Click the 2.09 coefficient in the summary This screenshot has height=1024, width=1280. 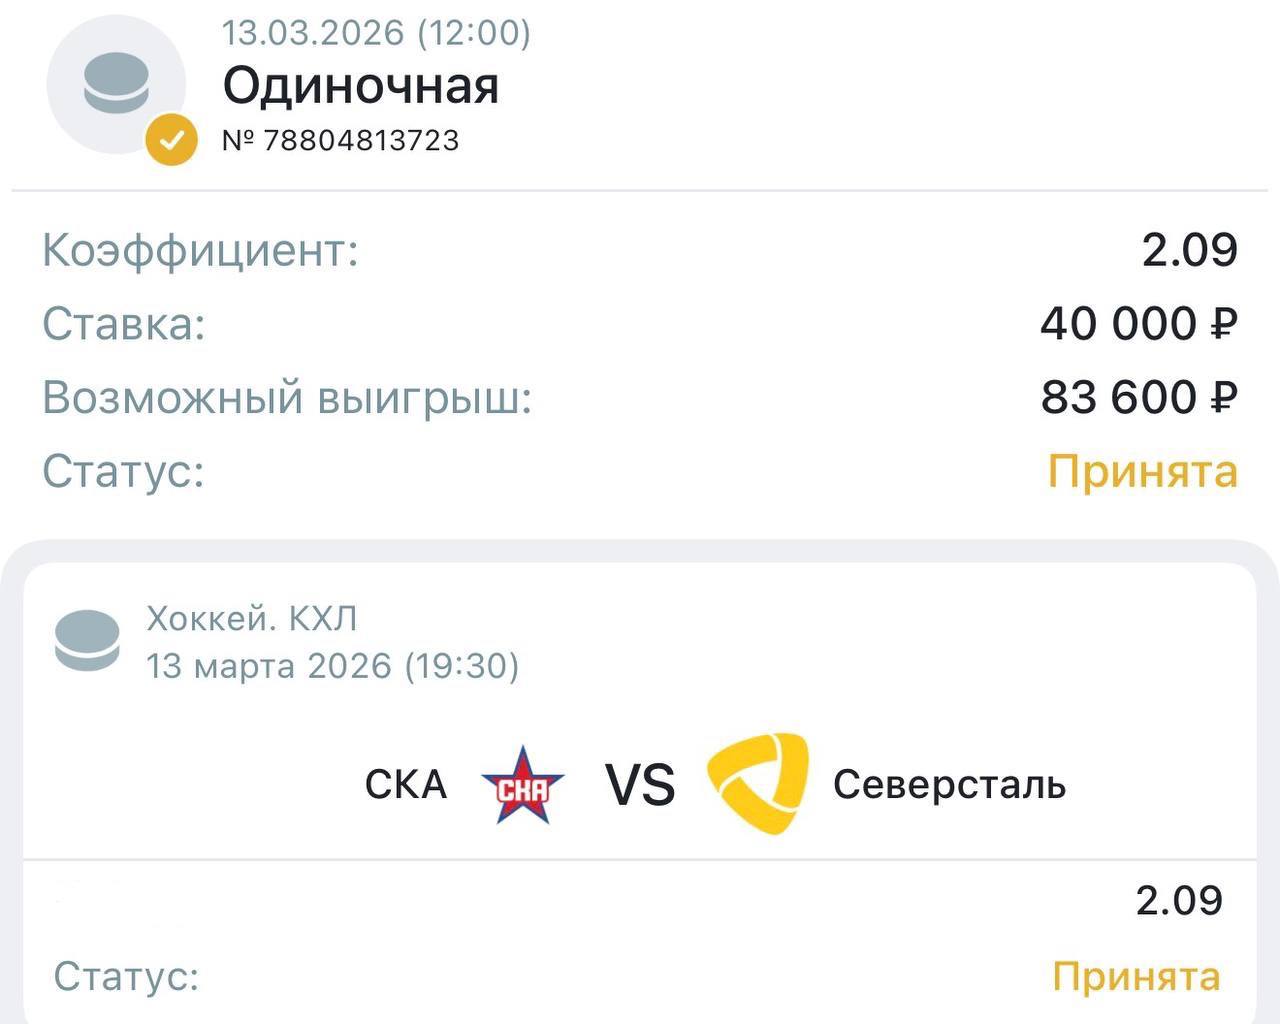pyautogui.click(x=1189, y=250)
